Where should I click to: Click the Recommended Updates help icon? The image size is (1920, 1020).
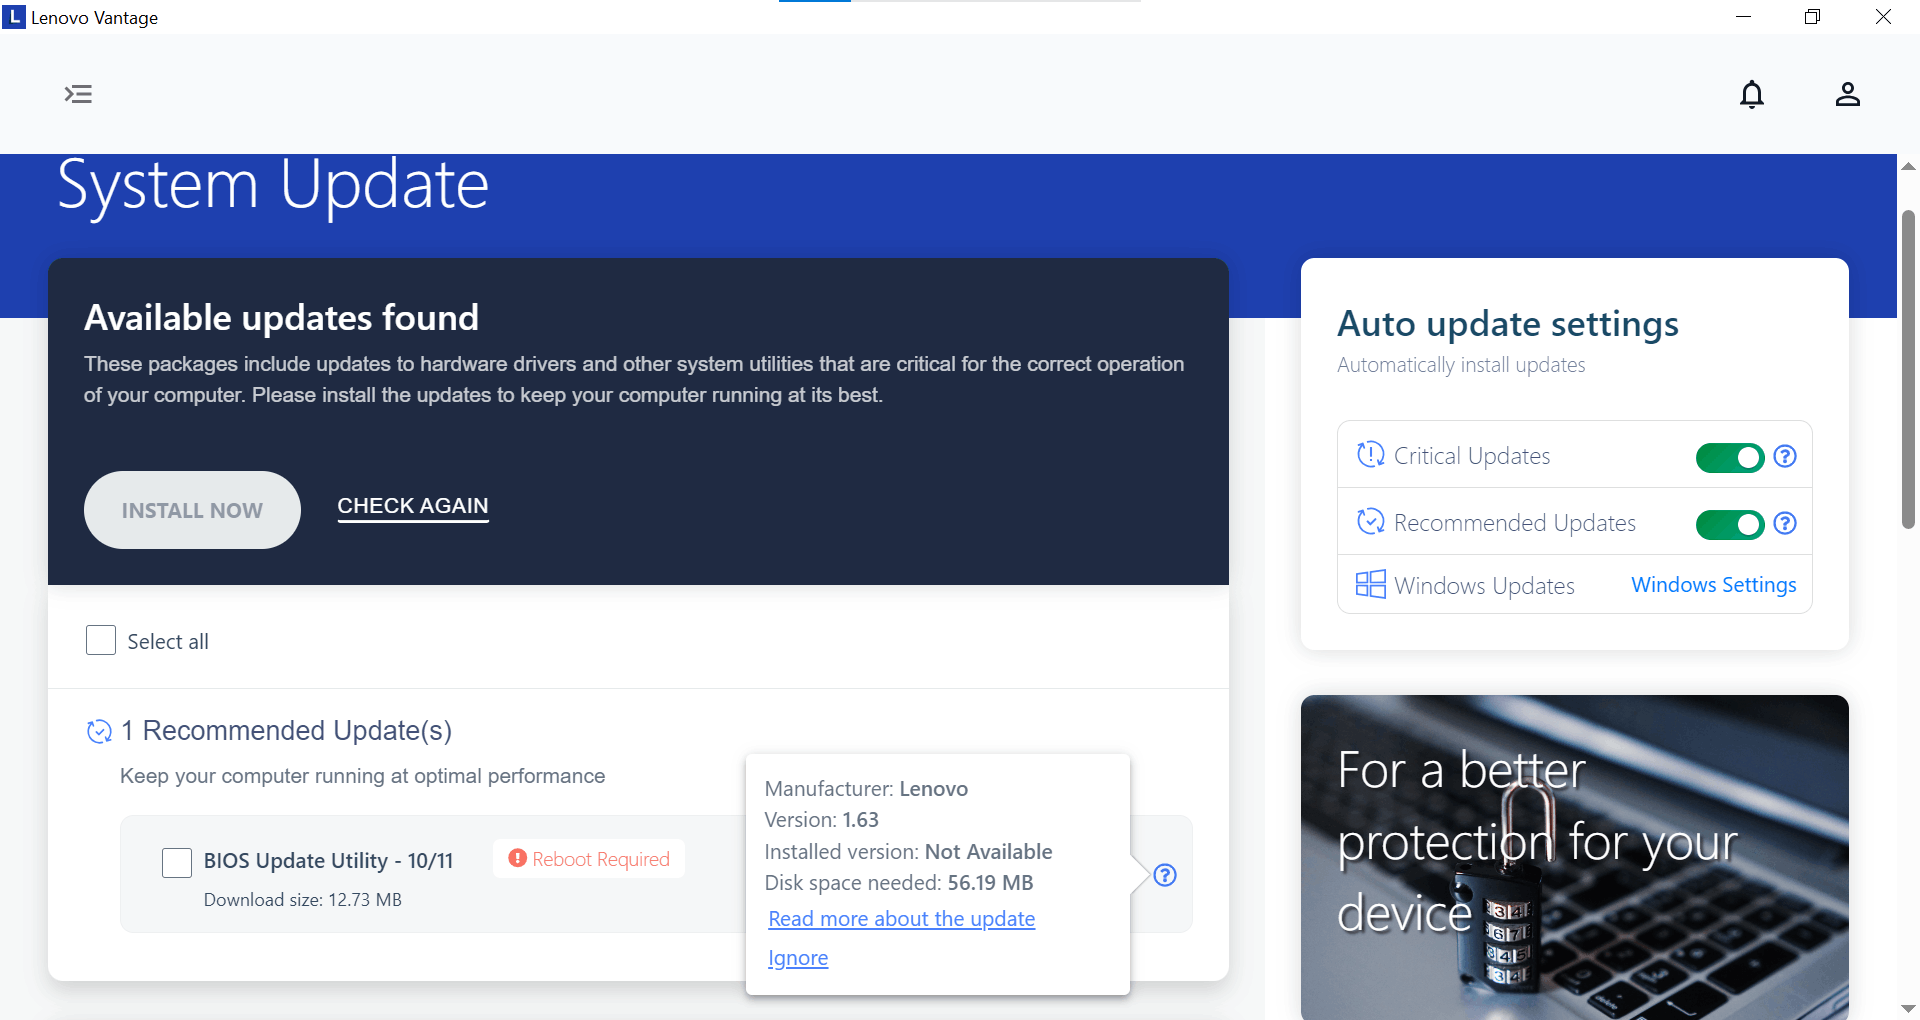(1785, 523)
